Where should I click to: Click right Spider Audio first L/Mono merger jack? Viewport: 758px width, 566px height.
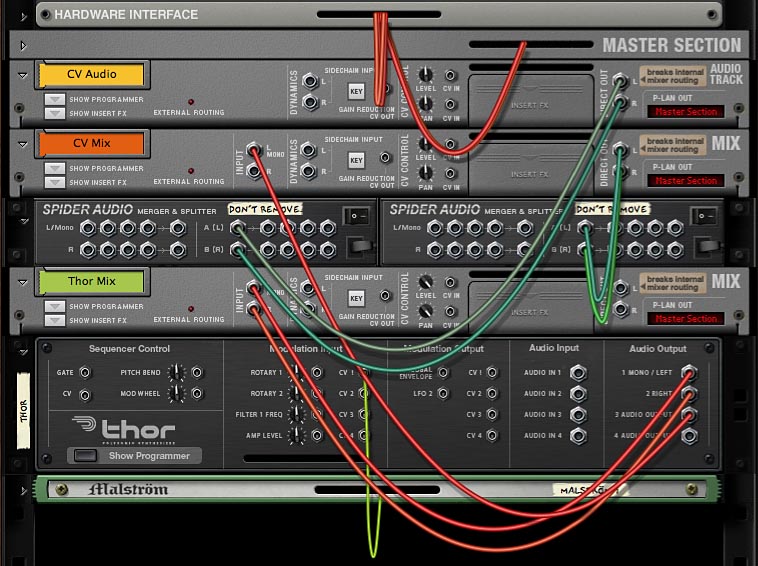435,227
